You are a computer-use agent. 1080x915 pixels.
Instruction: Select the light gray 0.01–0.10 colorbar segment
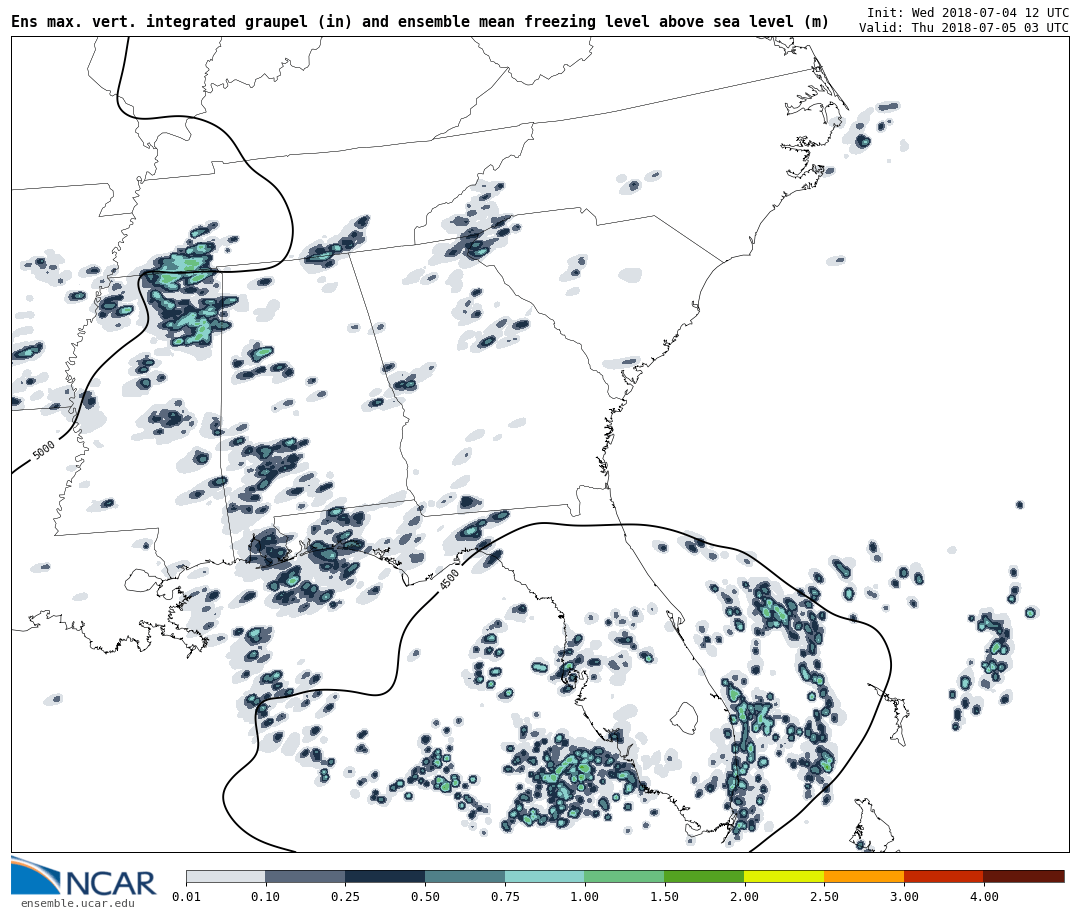tap(225, 876)
